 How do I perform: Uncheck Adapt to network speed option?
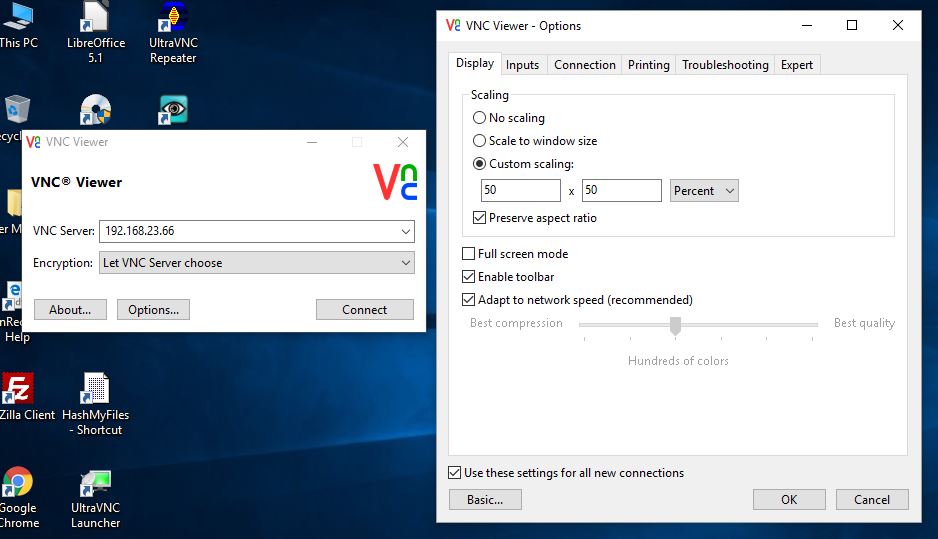468,300
